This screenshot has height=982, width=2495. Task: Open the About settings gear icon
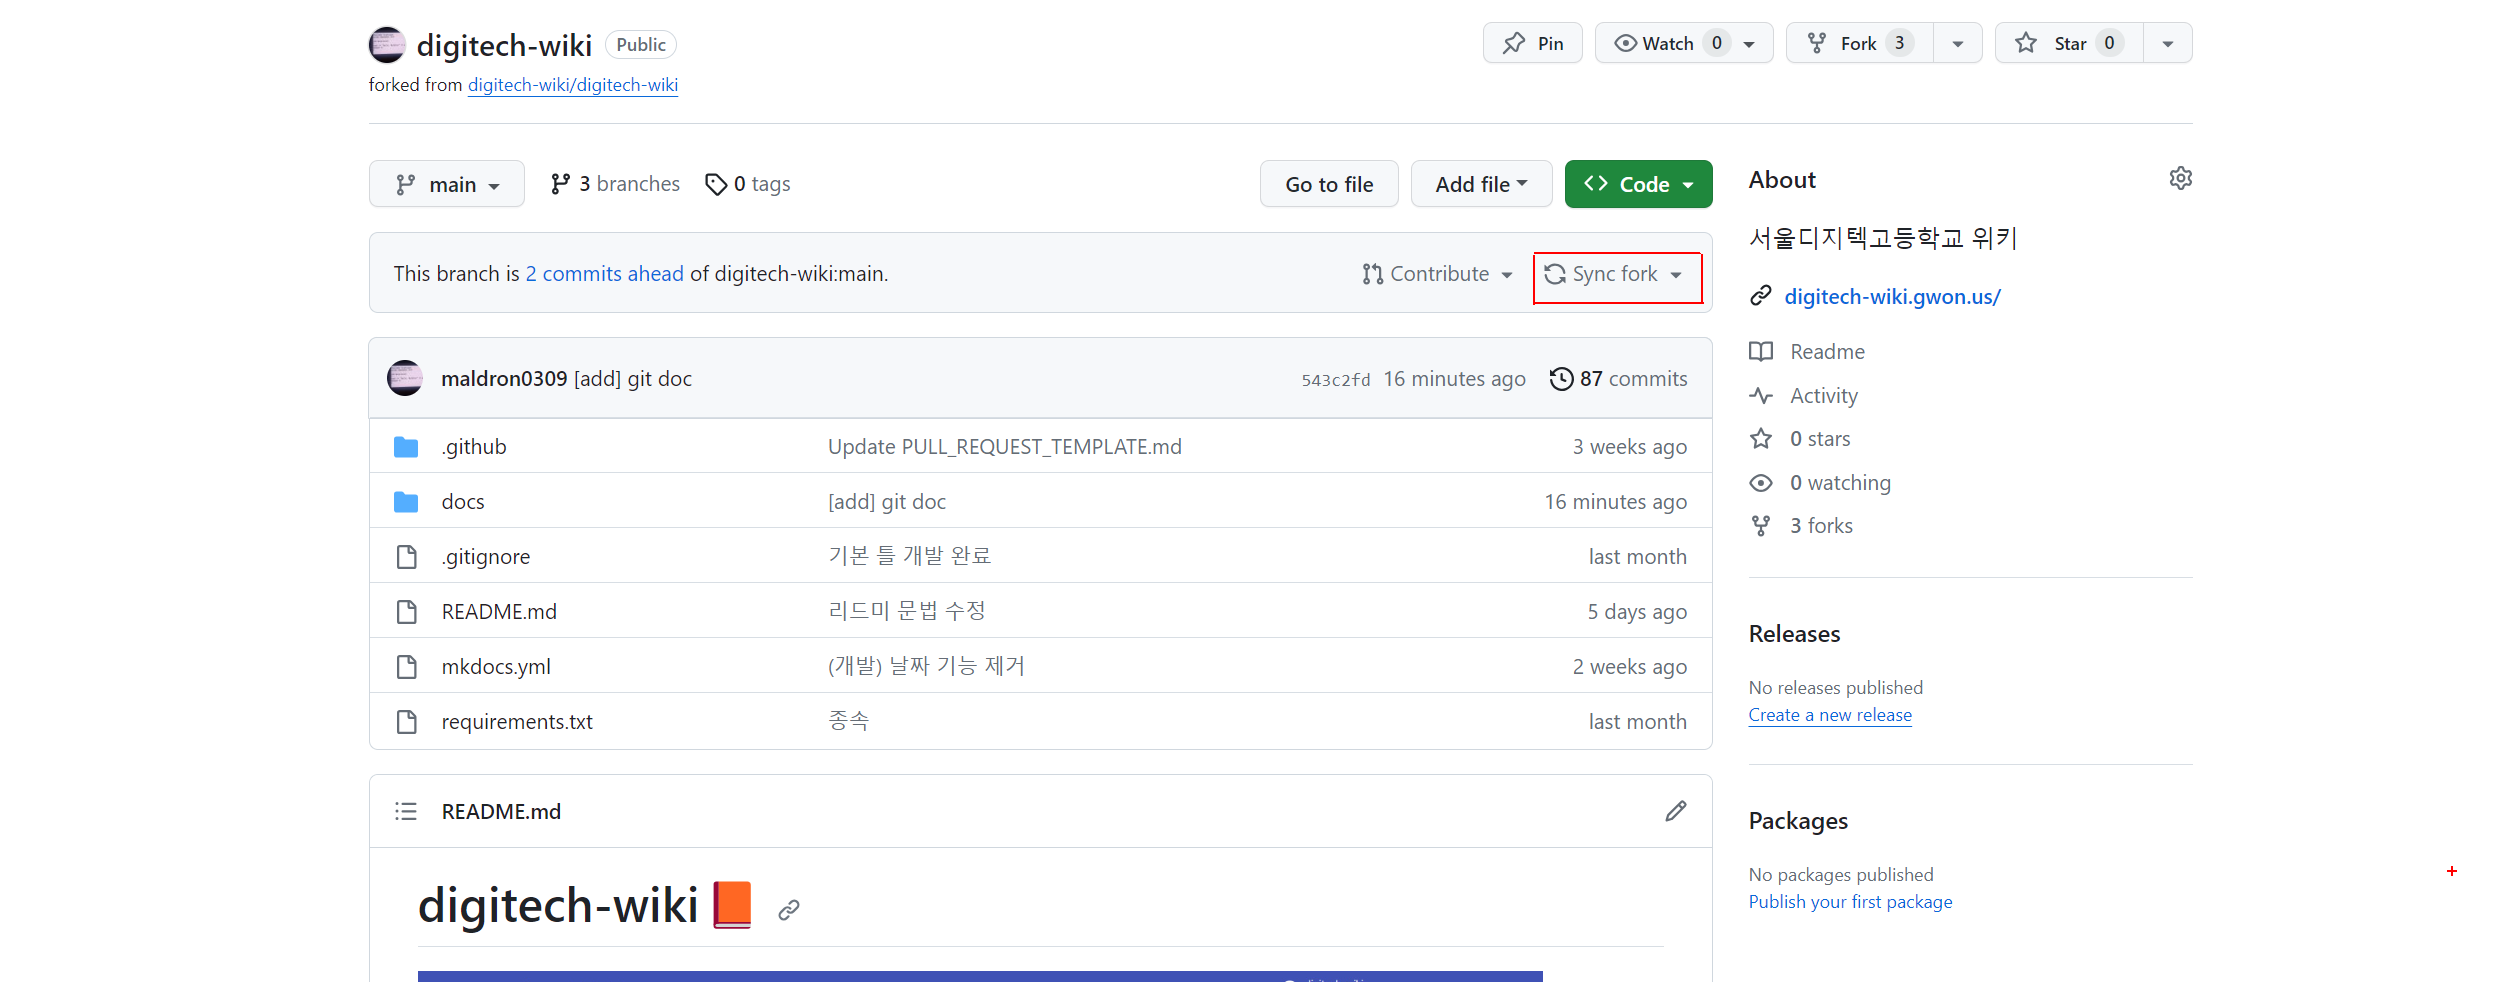2180,179
